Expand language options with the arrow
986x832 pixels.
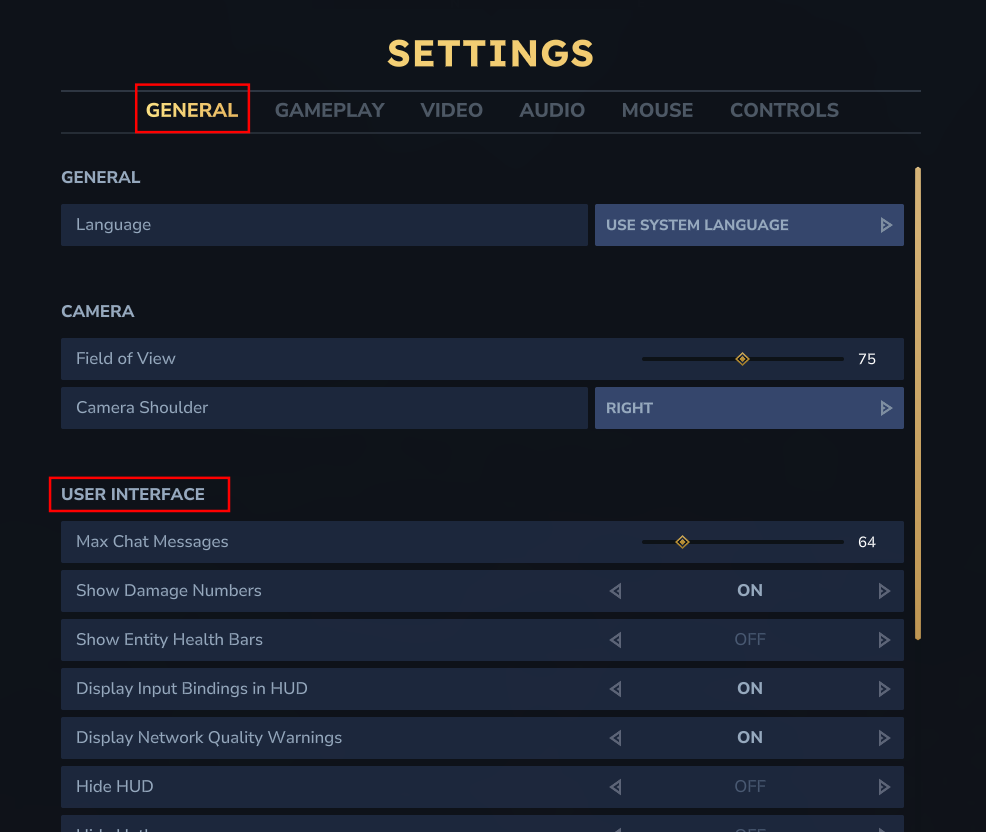point(886,225)
